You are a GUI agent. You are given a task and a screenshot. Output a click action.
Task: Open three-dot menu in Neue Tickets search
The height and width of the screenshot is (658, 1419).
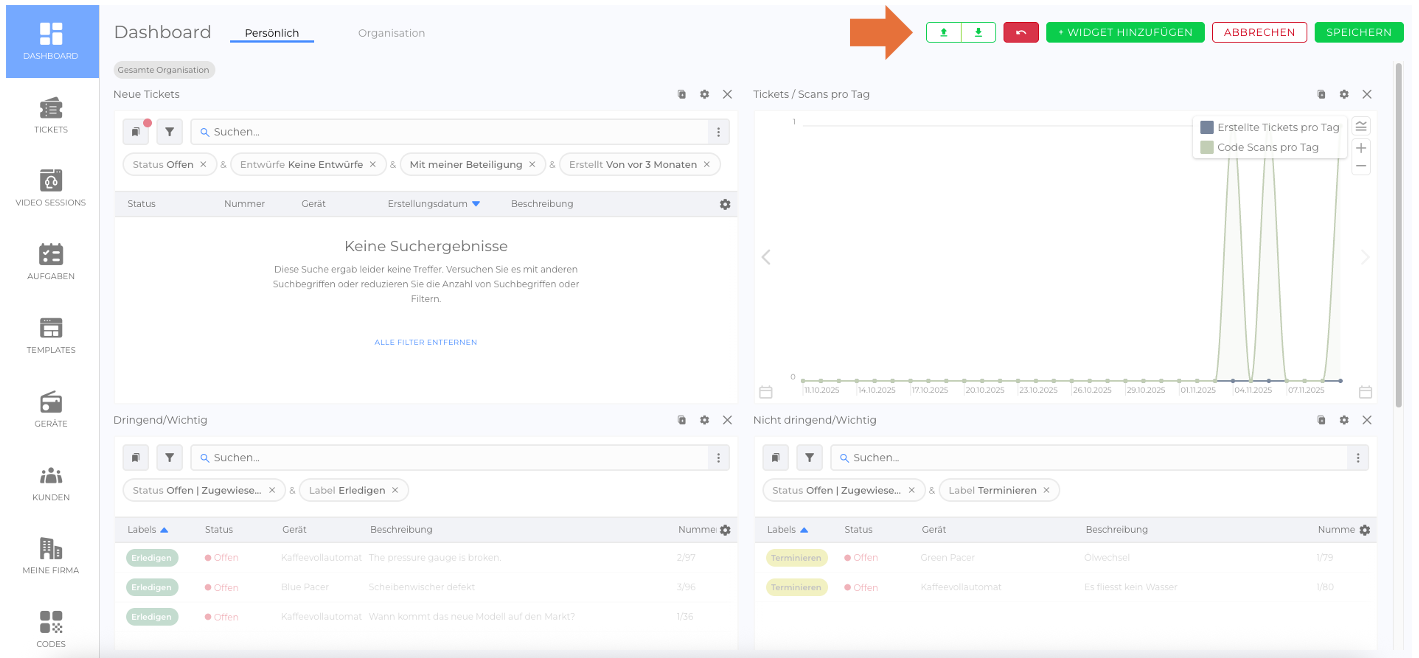pyautogui.click(x=717, y=132)
